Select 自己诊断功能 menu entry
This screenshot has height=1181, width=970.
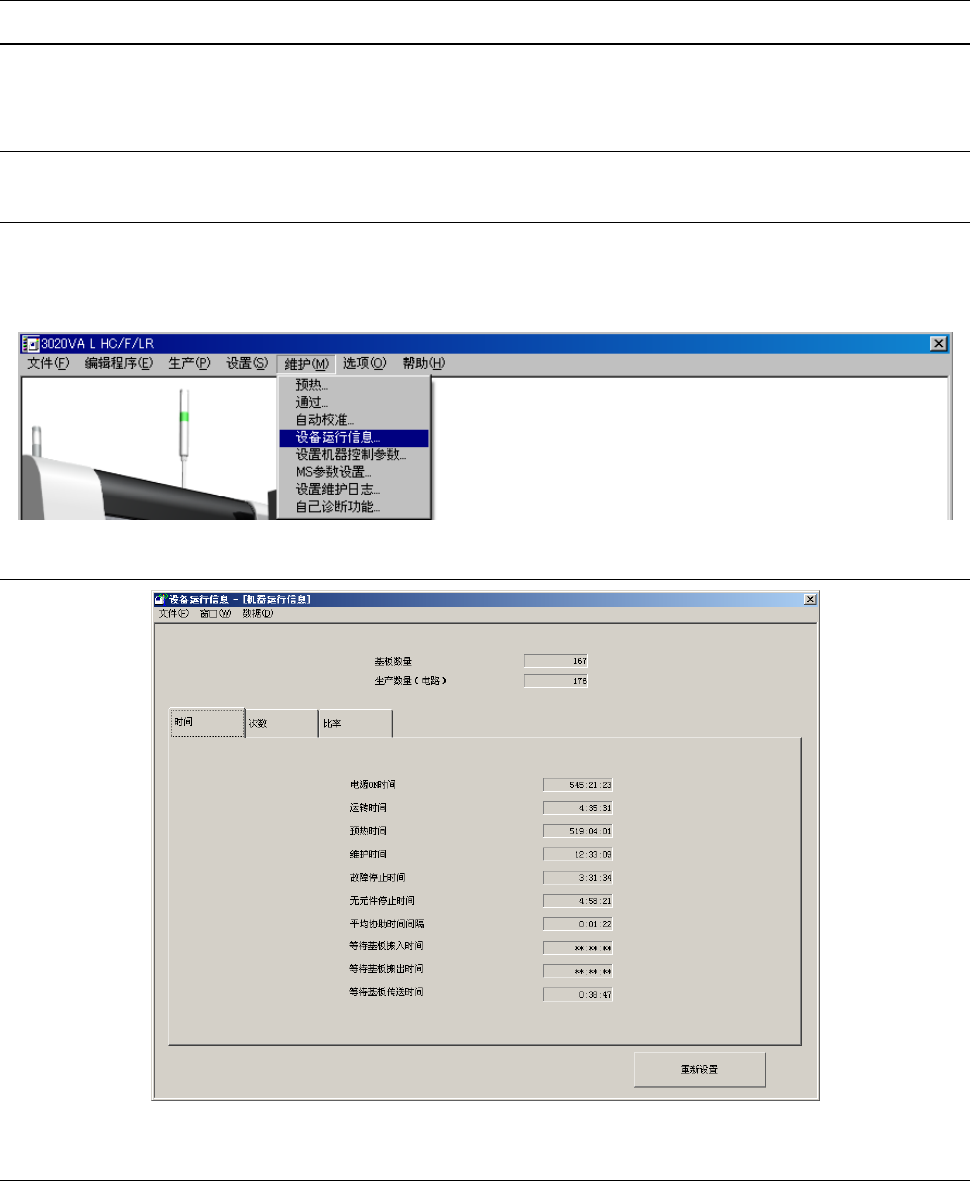354,507
